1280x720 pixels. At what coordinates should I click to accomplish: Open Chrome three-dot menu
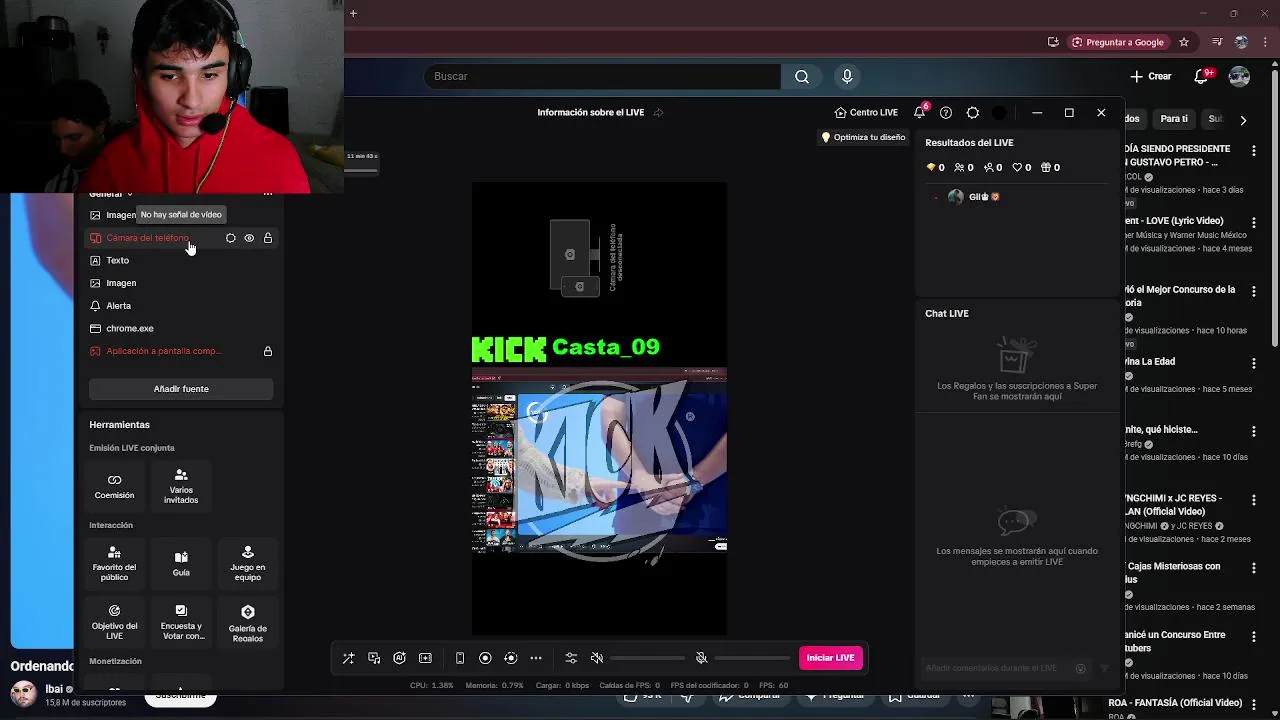click(1266, 42)
